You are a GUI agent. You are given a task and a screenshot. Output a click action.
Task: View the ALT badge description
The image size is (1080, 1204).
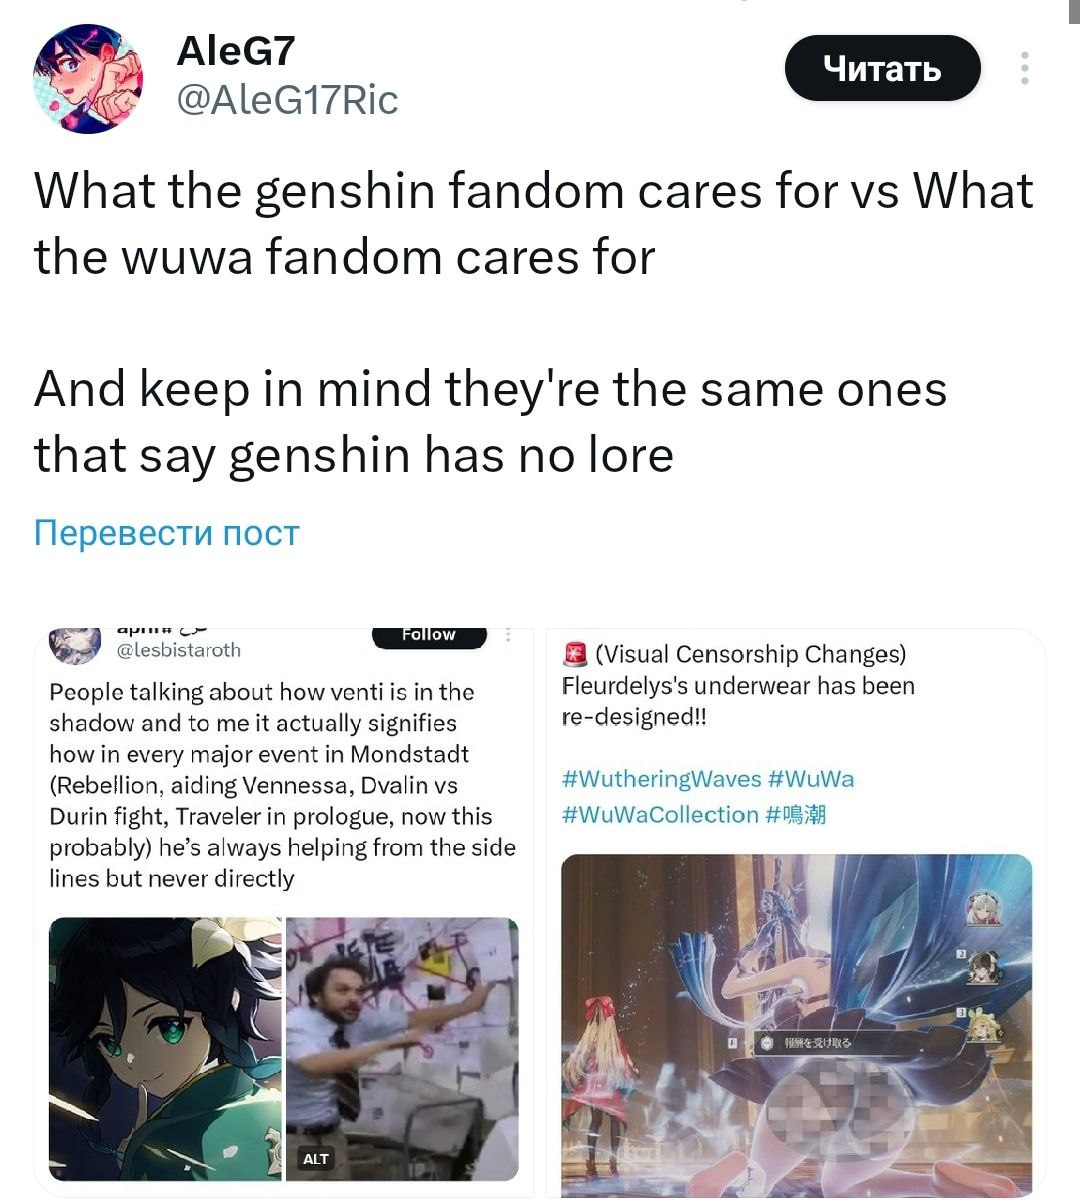tap(315, 1158)
